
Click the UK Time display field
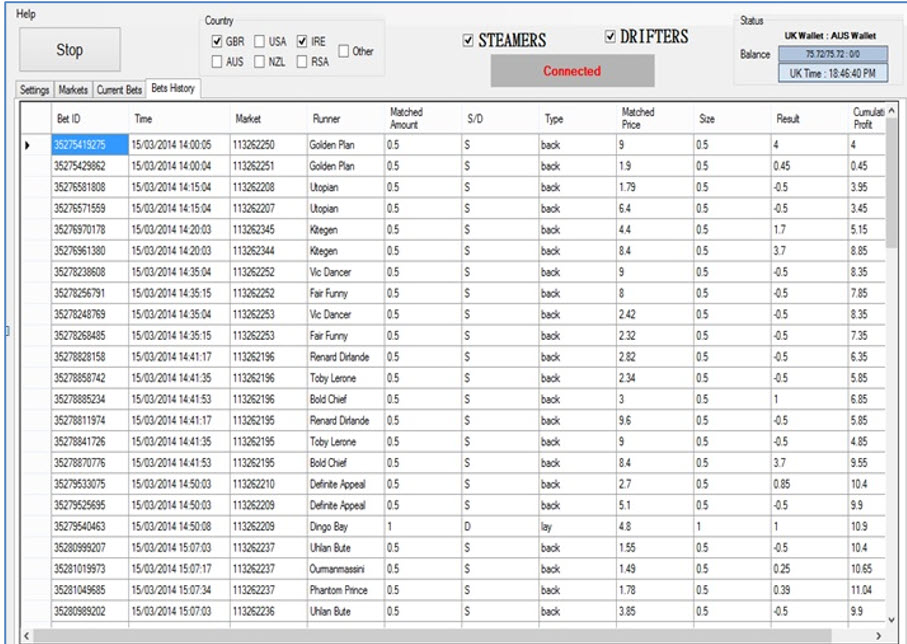(x=833, y=73)
